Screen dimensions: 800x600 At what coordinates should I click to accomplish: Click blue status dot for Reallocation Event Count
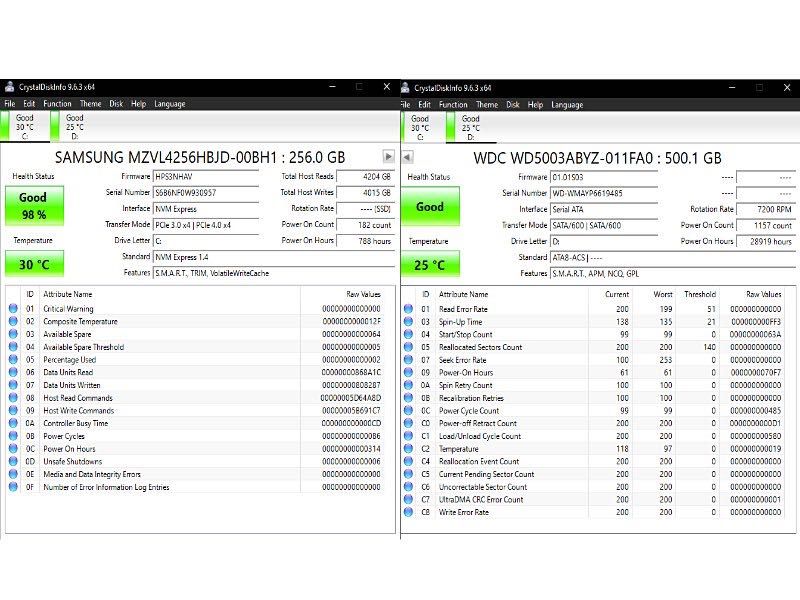tap(408, 461)
